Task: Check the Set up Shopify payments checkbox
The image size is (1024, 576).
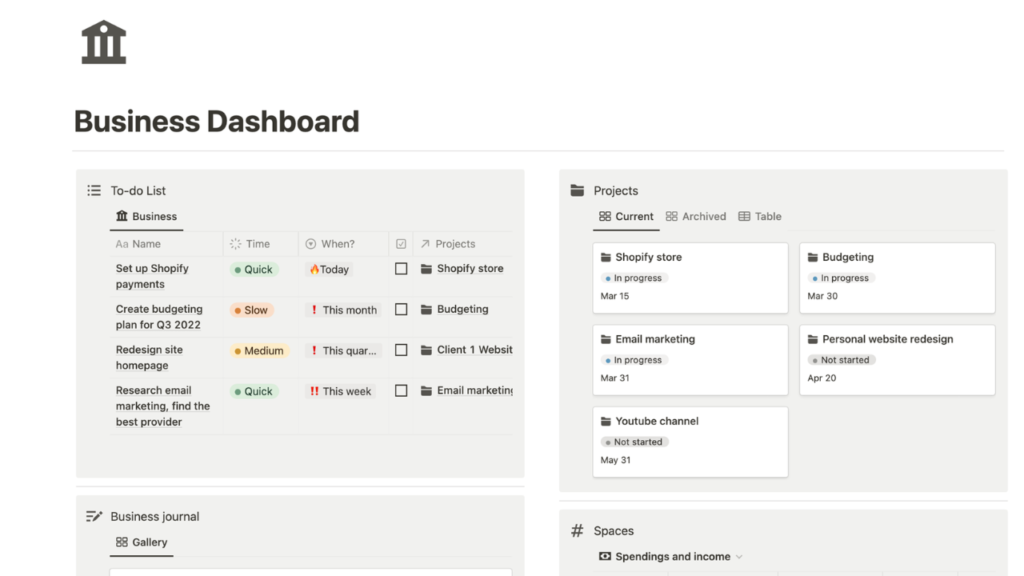Action: (x=401, y=269)
